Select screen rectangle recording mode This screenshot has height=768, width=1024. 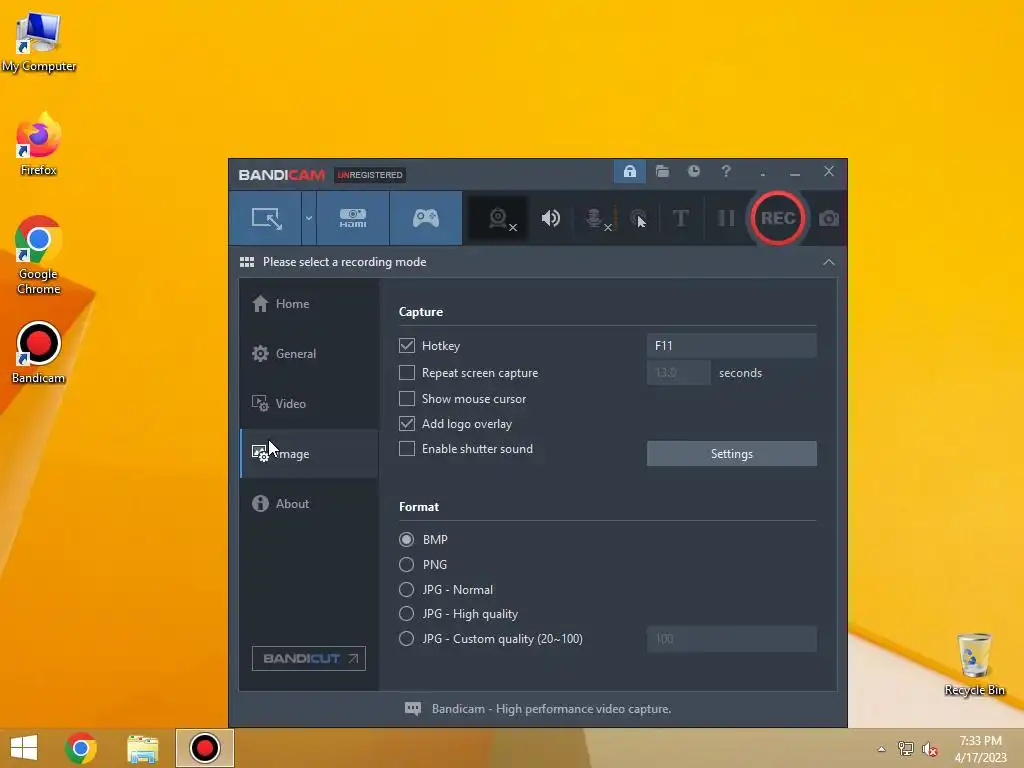coord(266,218)
